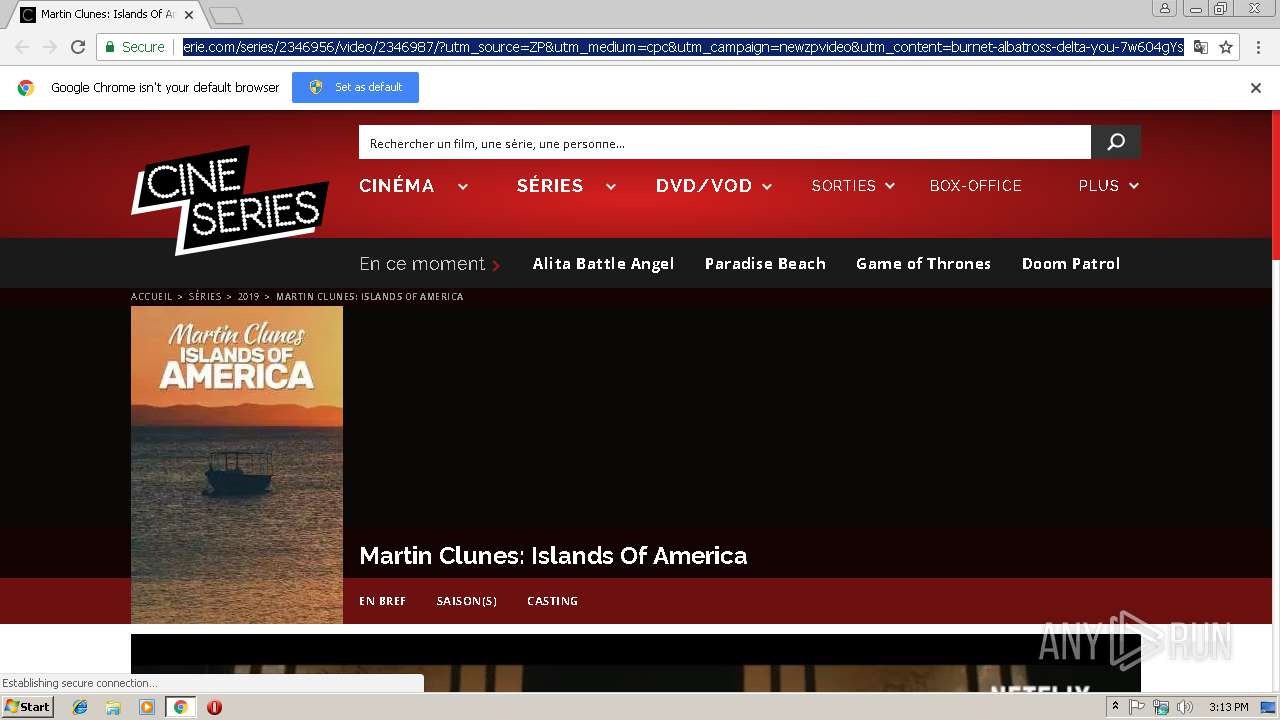Expand the PLUS dropdown chevron
Screen dimensions: 1280x720
[x=1134, y=186]
